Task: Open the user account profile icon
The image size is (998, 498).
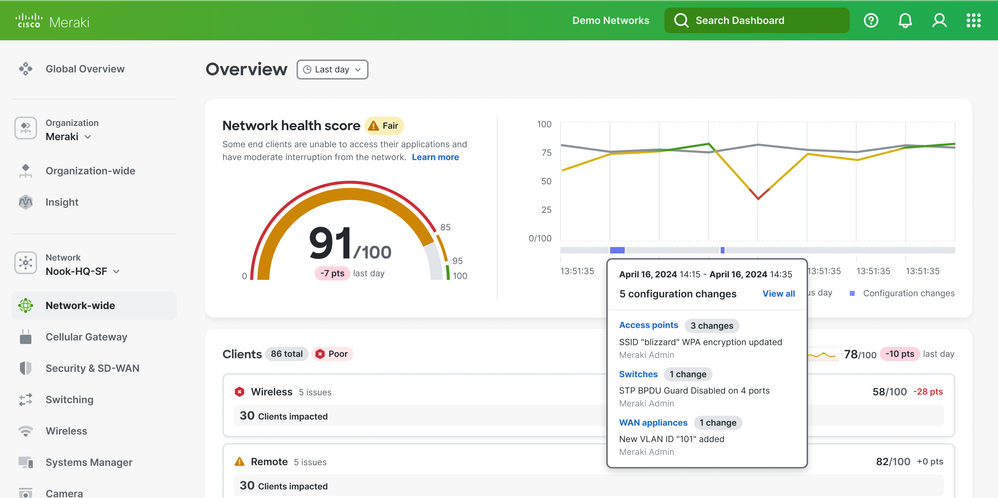Action: pyautogui.click(x=939, y=20)
